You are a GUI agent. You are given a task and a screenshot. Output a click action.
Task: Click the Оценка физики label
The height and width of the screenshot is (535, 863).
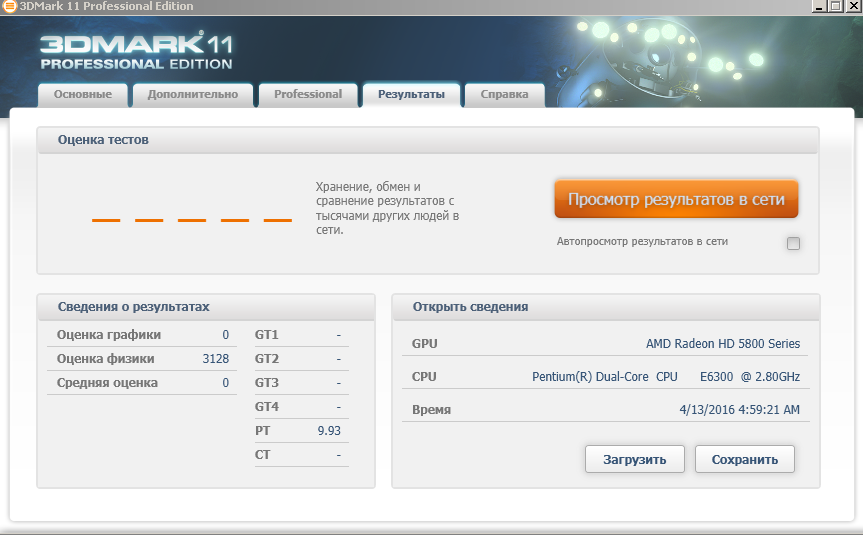(106, 359)
